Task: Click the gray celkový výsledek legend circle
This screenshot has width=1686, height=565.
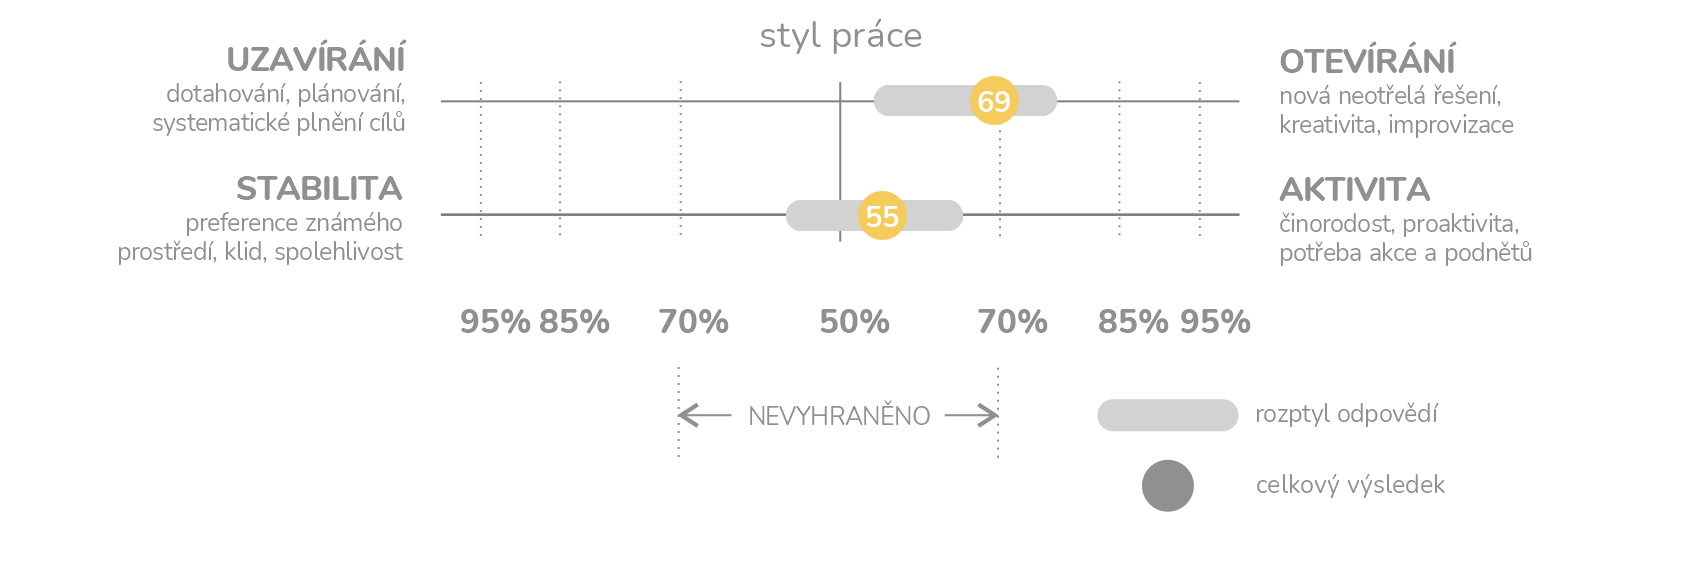Action: (x=1168, y=486)
